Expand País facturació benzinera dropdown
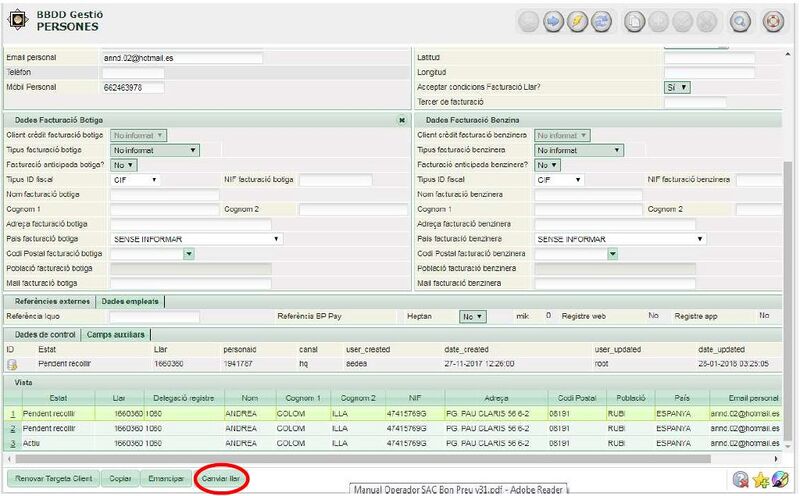800x496 pixels. (614, 240)
